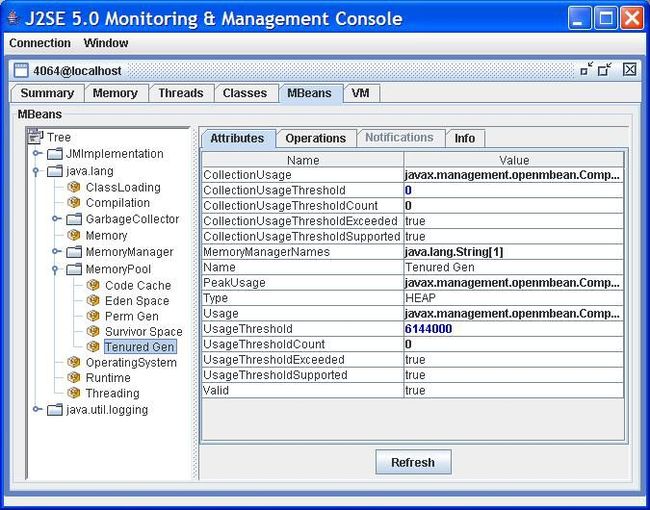The width and height of the screenshot is (650, 510).
Task: Switch to the VM tab
Action: [360, 93]
